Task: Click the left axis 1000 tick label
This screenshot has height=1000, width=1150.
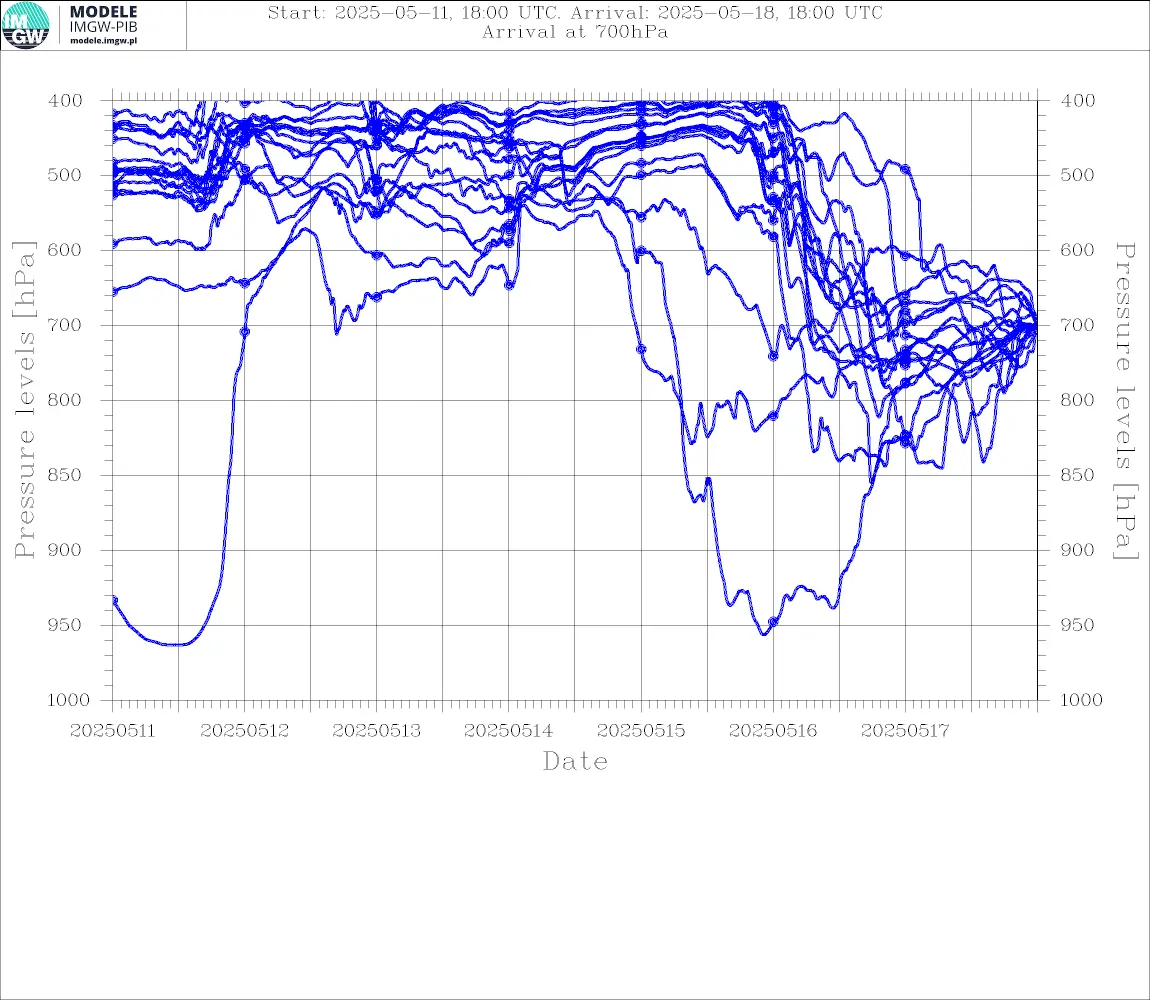Action: (68, 700)
